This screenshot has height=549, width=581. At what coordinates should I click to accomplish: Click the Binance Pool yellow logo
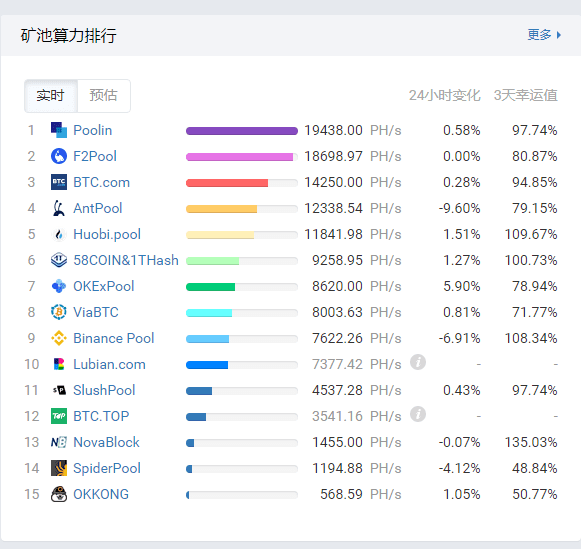(x=59, y=338)
